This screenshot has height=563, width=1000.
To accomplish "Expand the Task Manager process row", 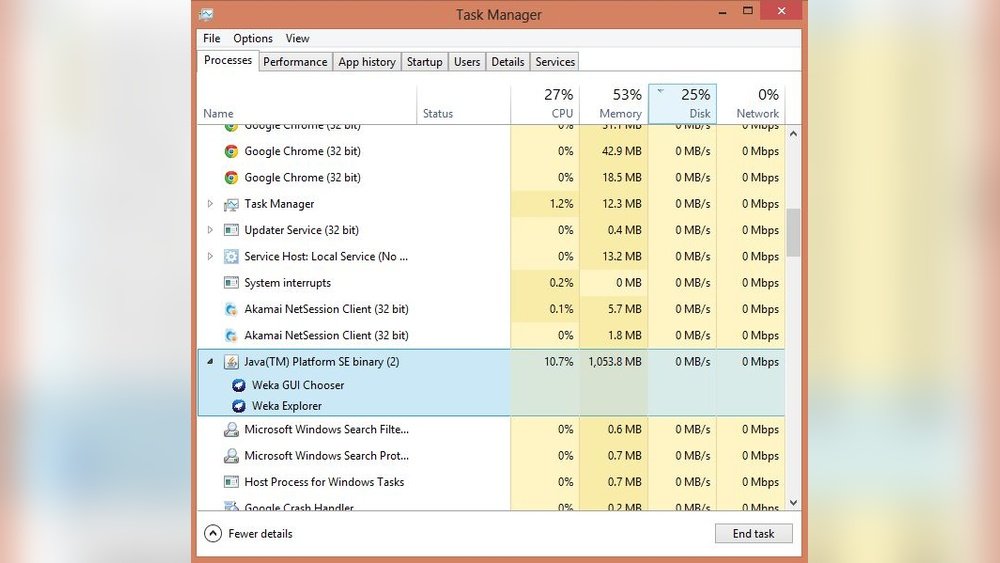I will point(210,204).
